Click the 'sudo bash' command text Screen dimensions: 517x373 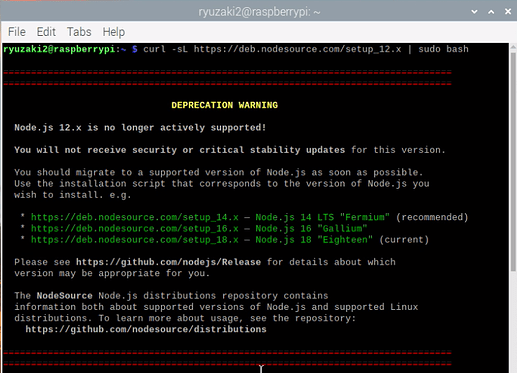pos(443,49)
